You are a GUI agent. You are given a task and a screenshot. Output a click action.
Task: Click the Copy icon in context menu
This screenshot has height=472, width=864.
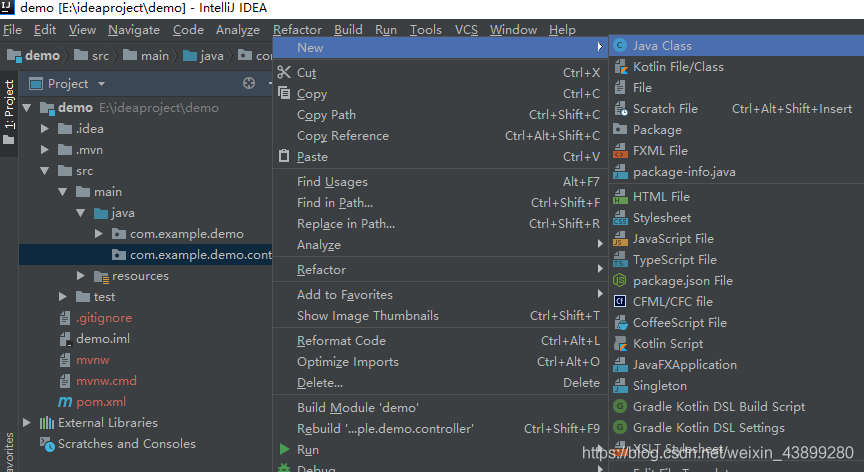pyautogui.click(x=284, y=93)
